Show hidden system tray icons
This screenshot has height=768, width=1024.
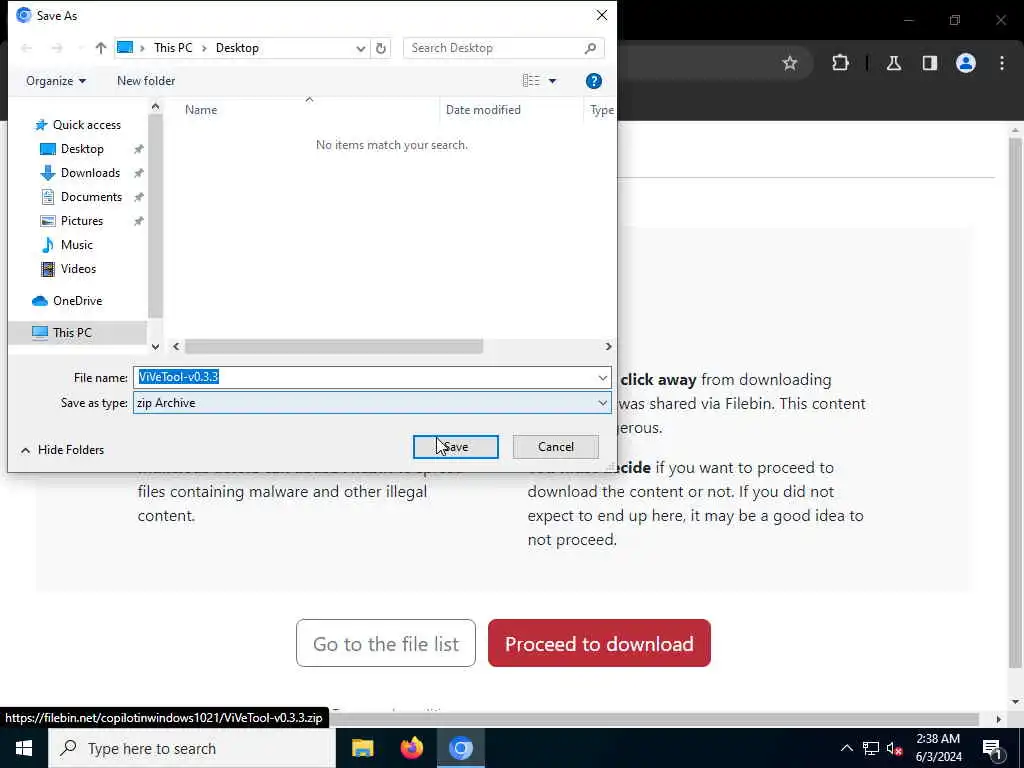coord(846,748)
